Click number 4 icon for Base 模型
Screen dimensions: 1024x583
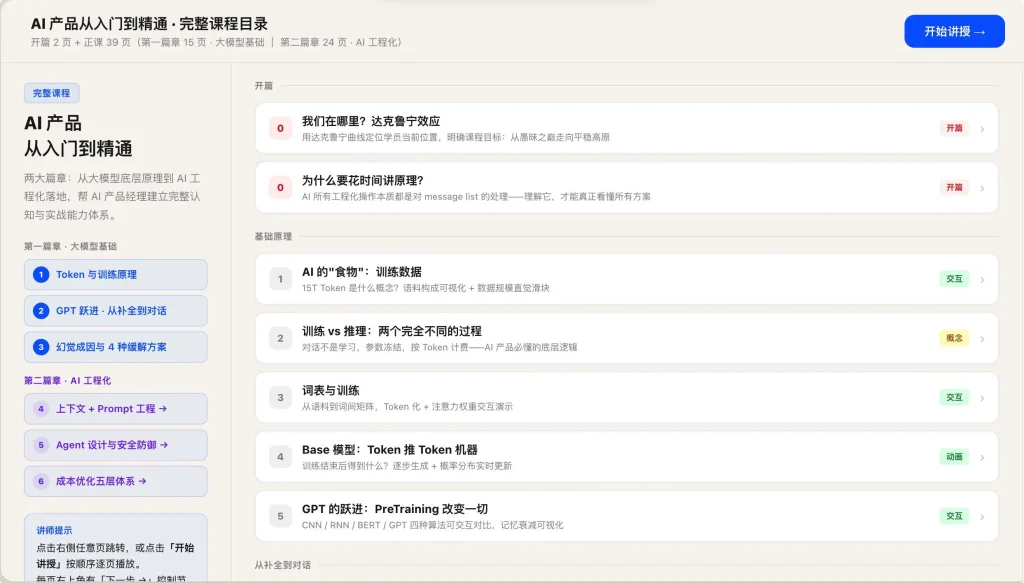281,457
